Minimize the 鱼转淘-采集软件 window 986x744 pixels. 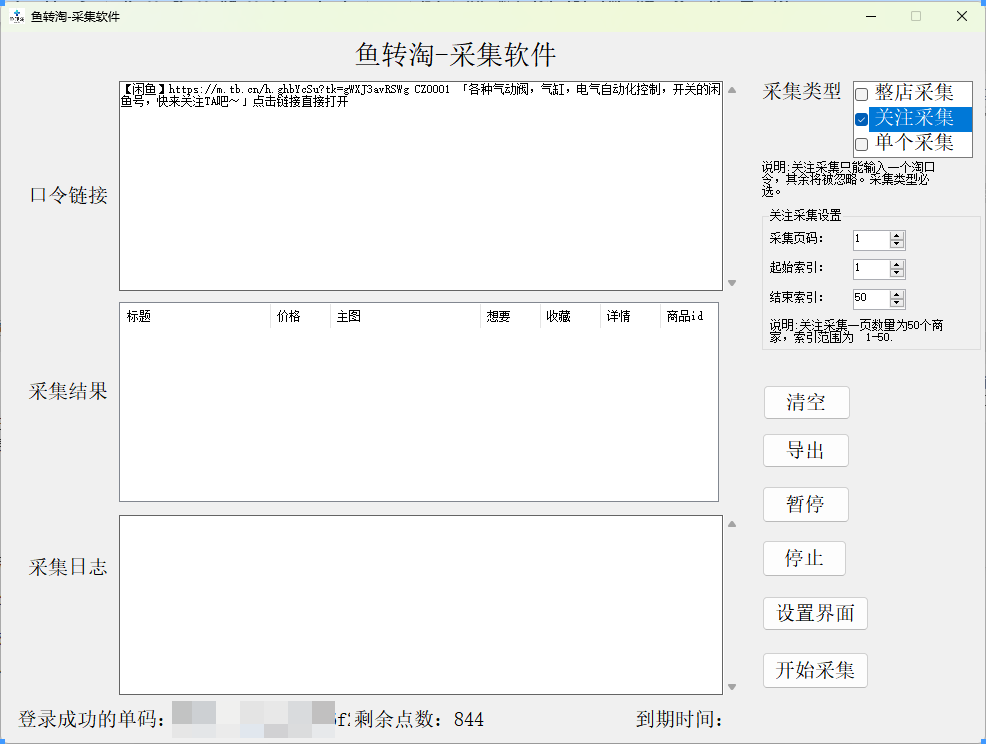(871, 16)
